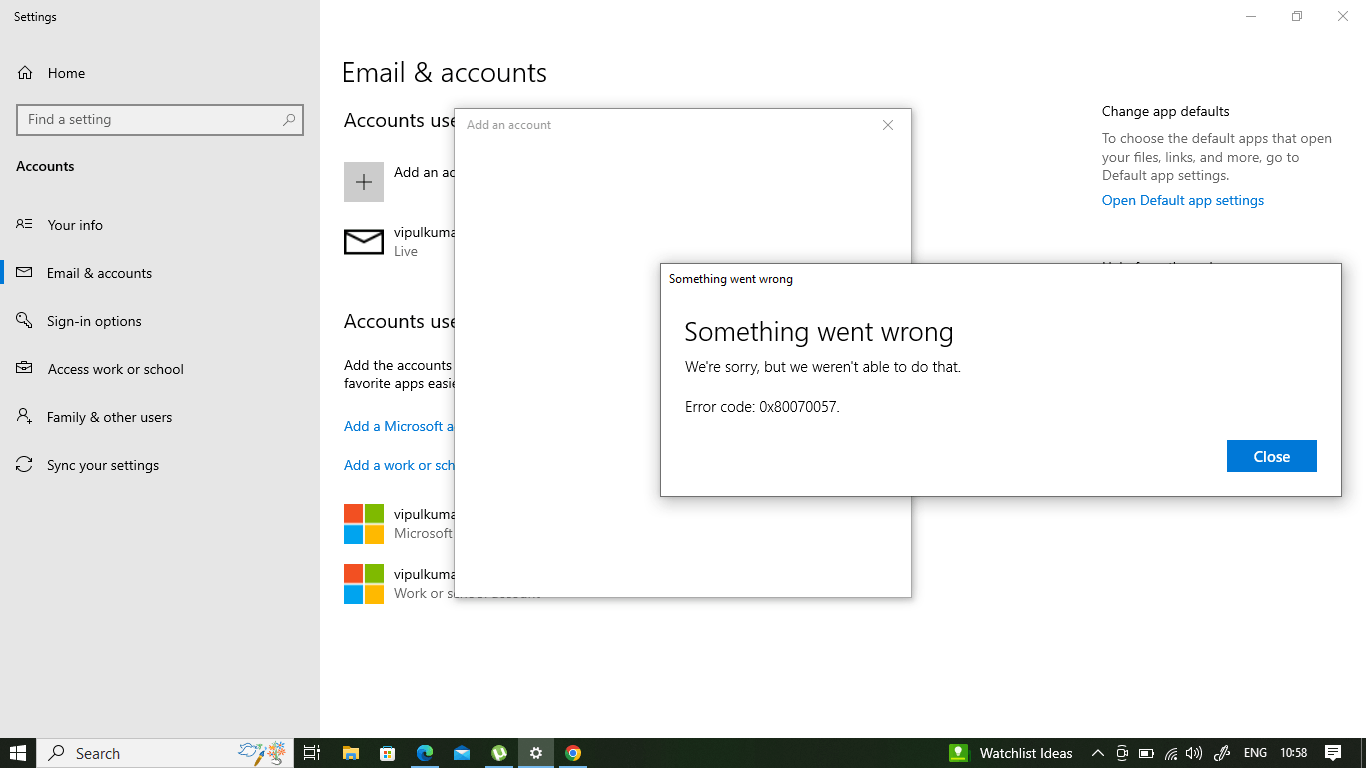Click in the Find a setting search box
This screenshot has width=1366, height=768.
click(160, 119)
